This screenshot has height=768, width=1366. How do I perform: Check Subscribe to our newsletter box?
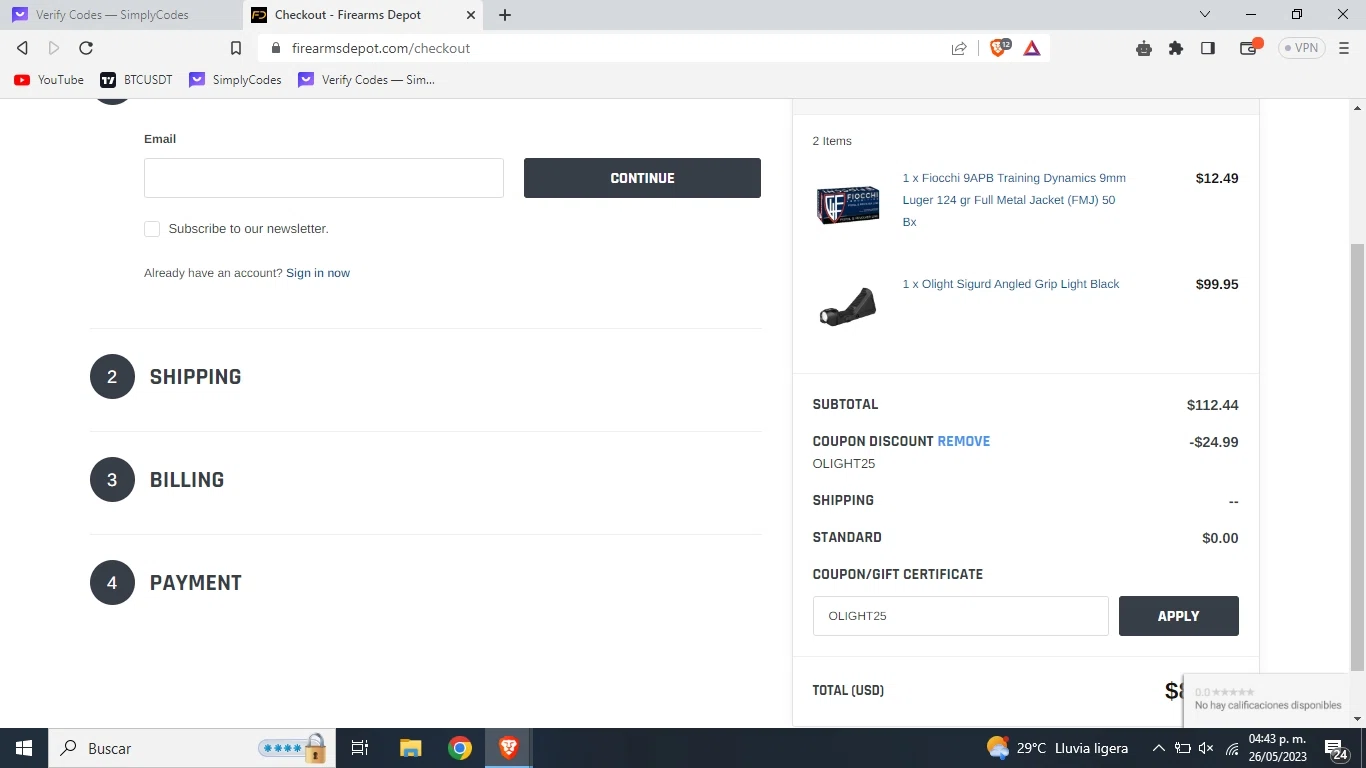152,229
